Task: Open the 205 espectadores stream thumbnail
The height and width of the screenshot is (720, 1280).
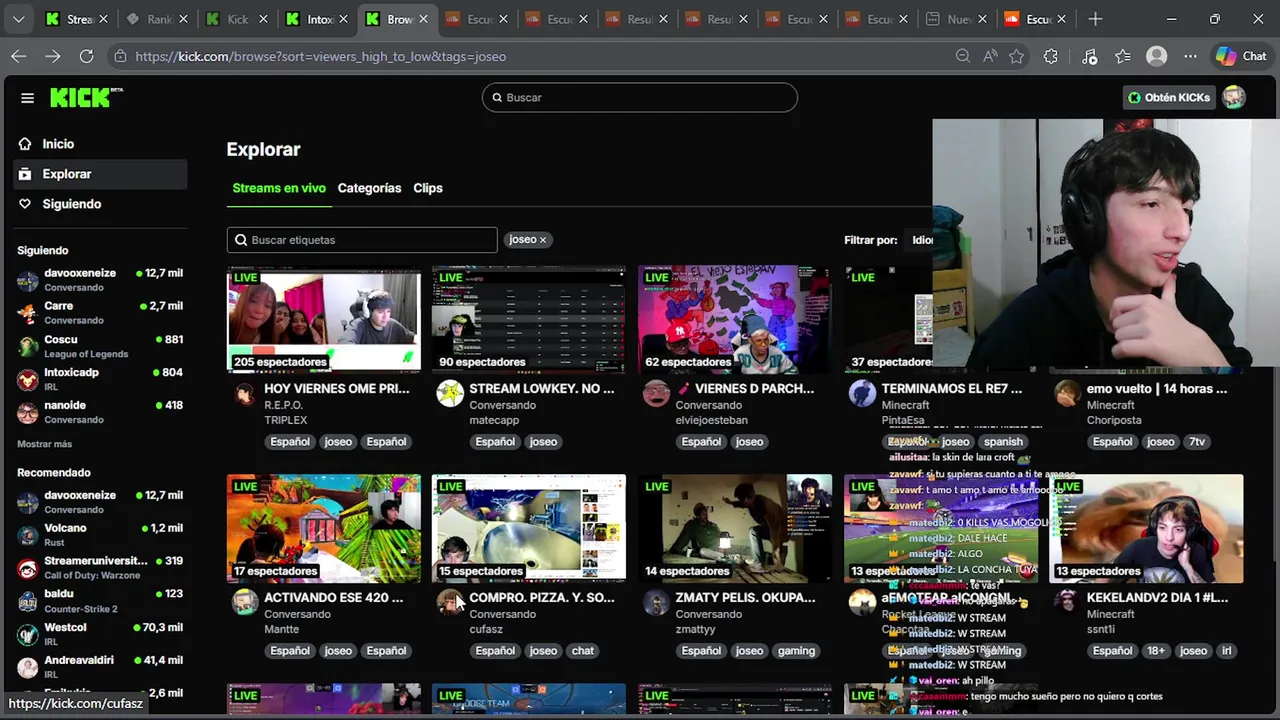Action: click(x=324, y=320)
